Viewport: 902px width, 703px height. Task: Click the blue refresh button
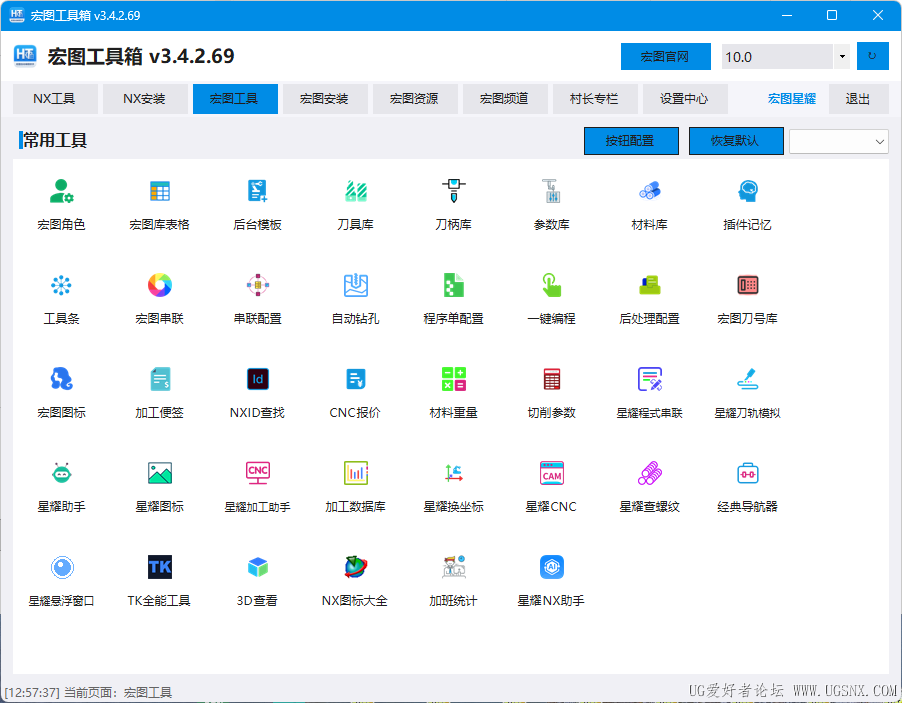[x=872, y=56]
